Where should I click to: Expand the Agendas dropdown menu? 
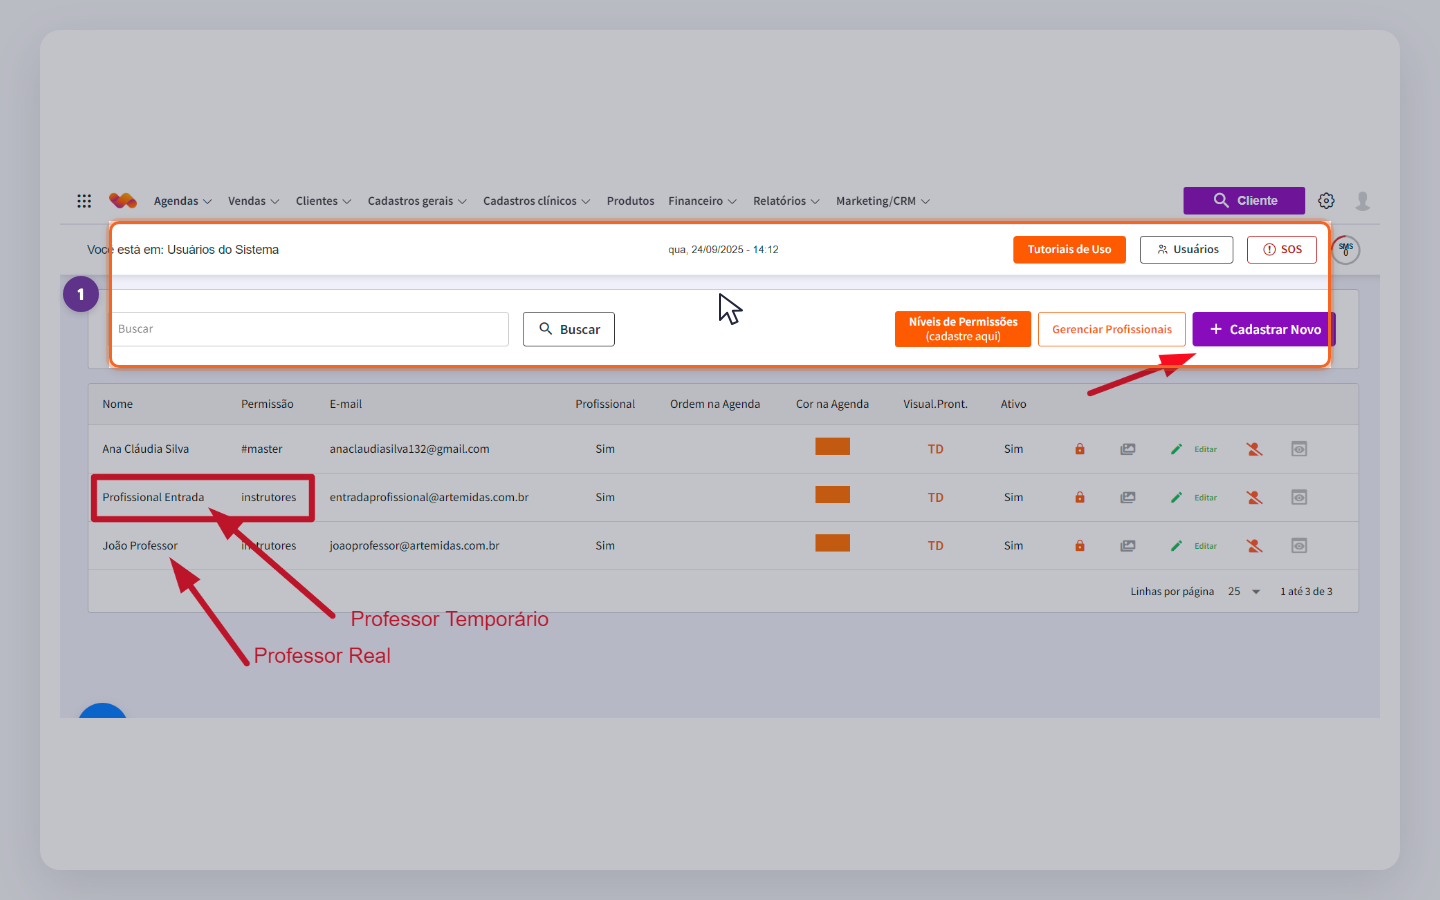[183, 201]
